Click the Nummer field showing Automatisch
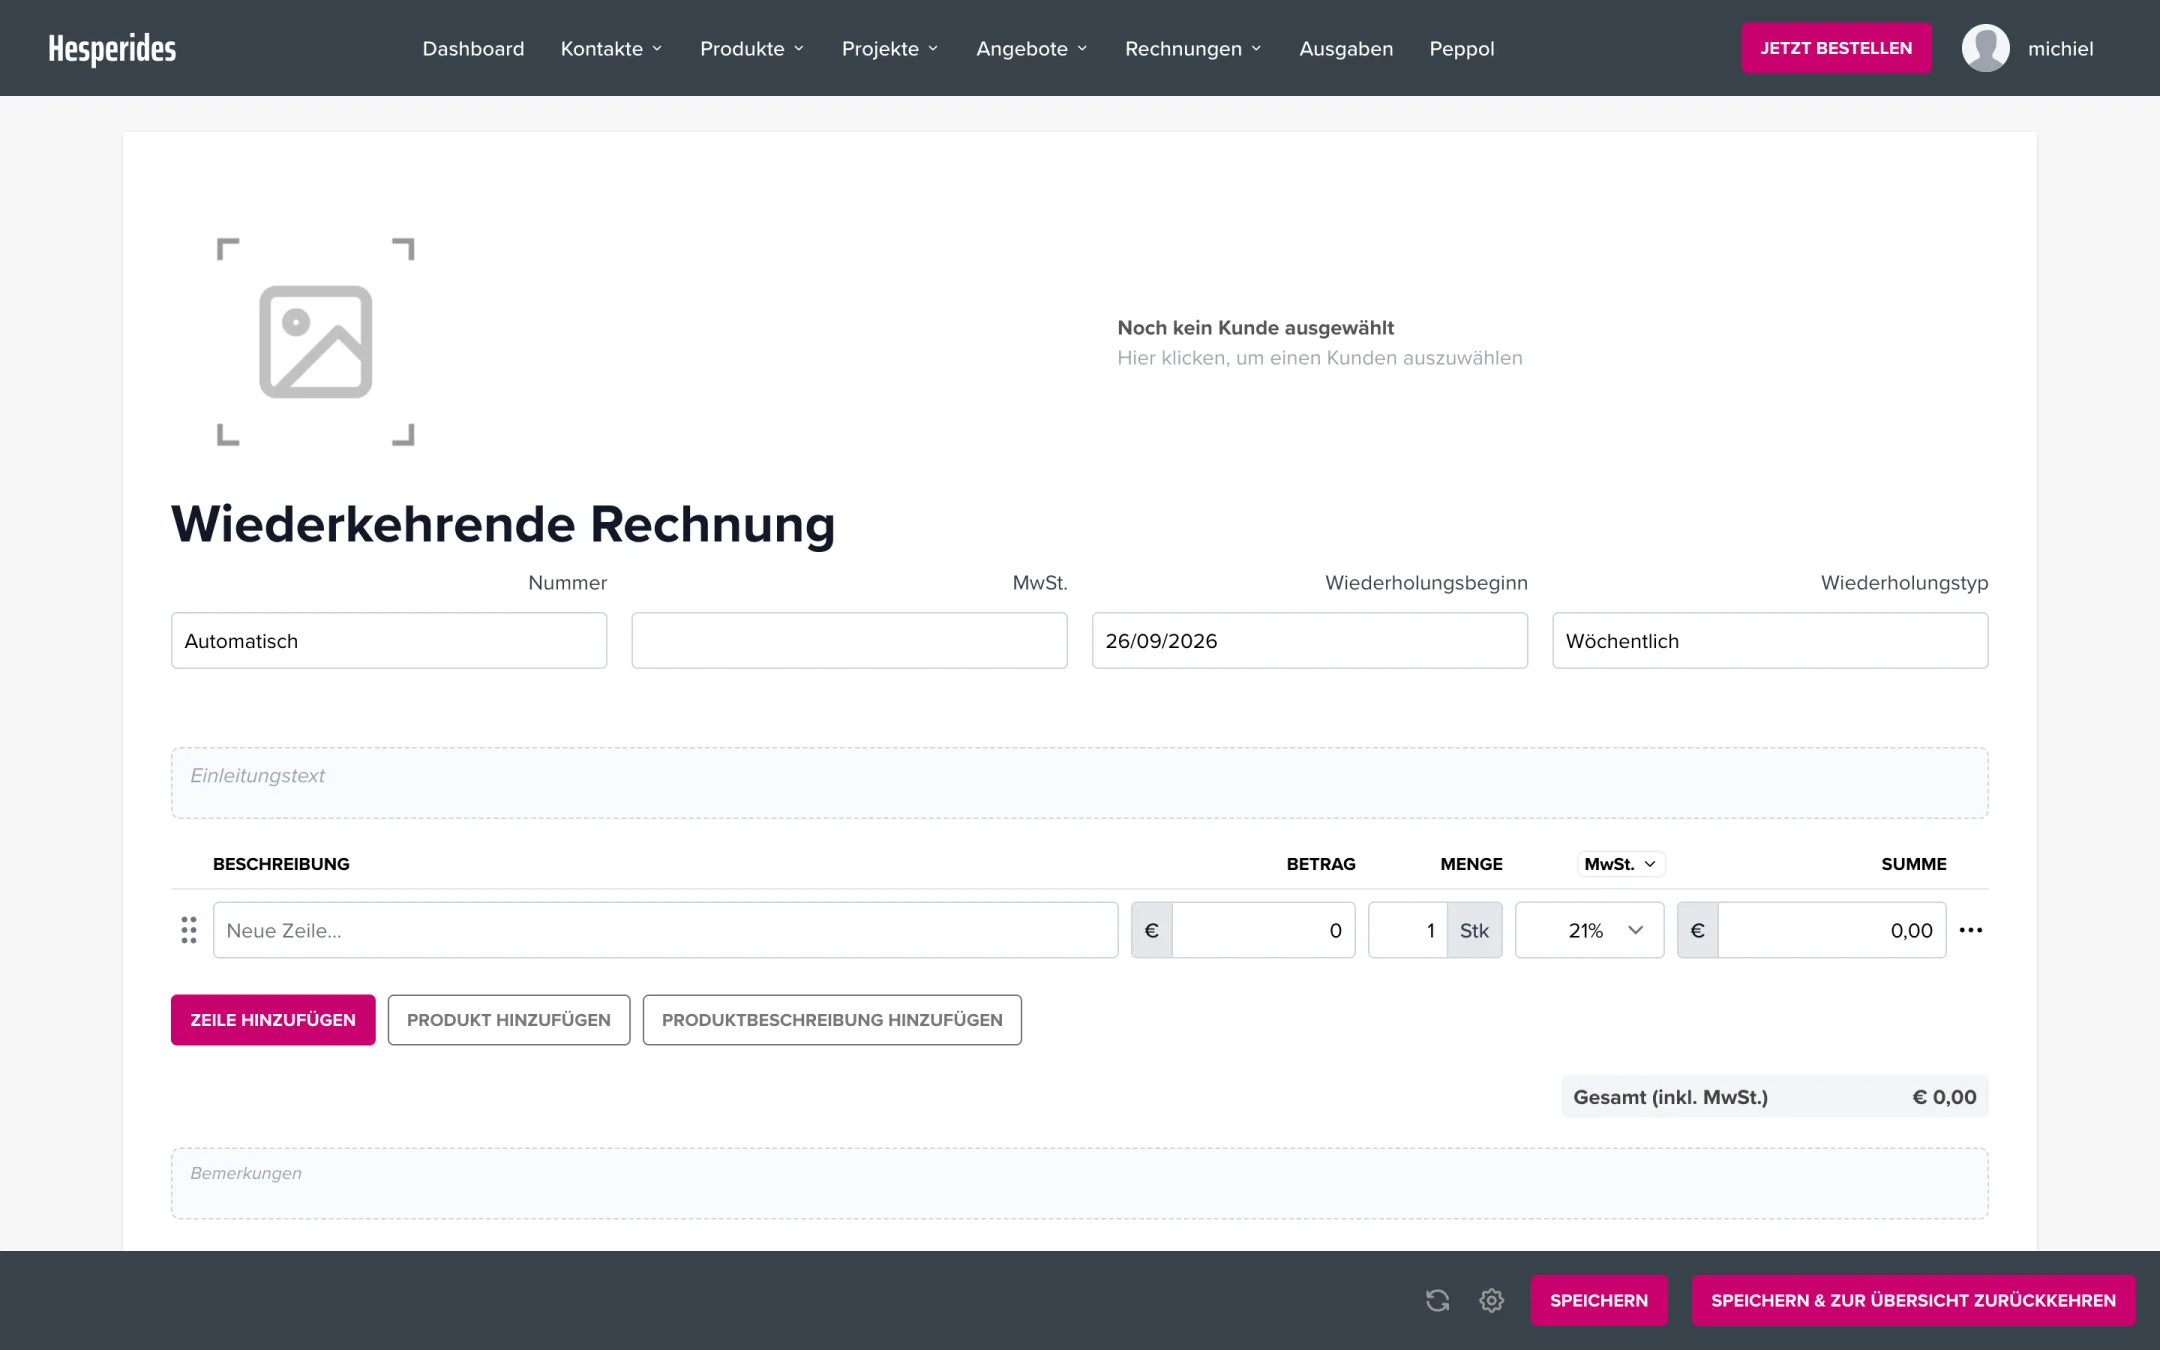 click(x=389, y=641)
